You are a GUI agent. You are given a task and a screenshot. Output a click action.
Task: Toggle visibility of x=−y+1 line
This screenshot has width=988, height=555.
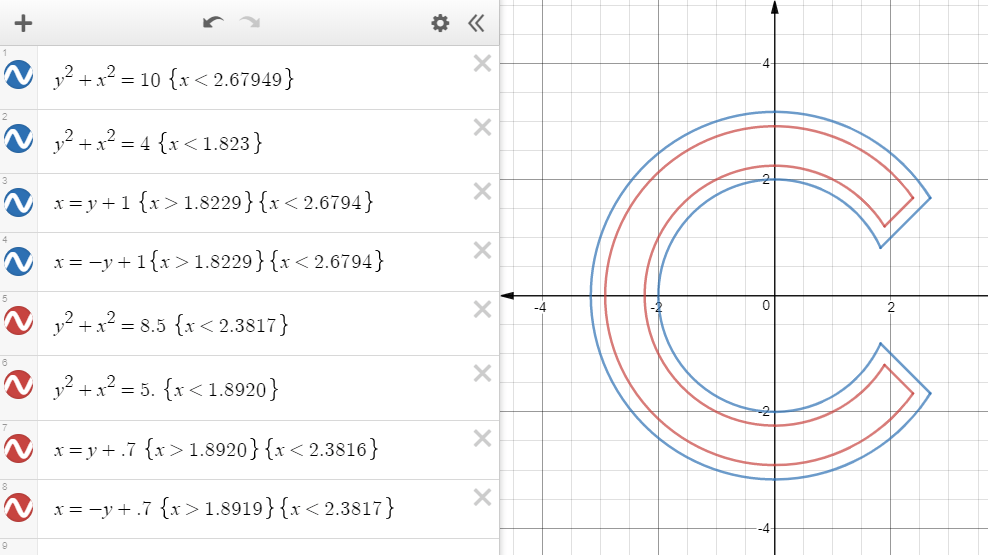[x=18, y=261]
